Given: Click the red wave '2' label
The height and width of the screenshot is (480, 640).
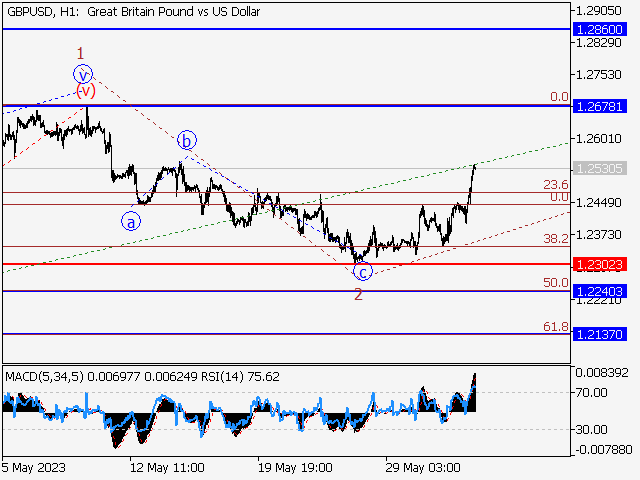Looking at the screenshot, I should 358,294.
